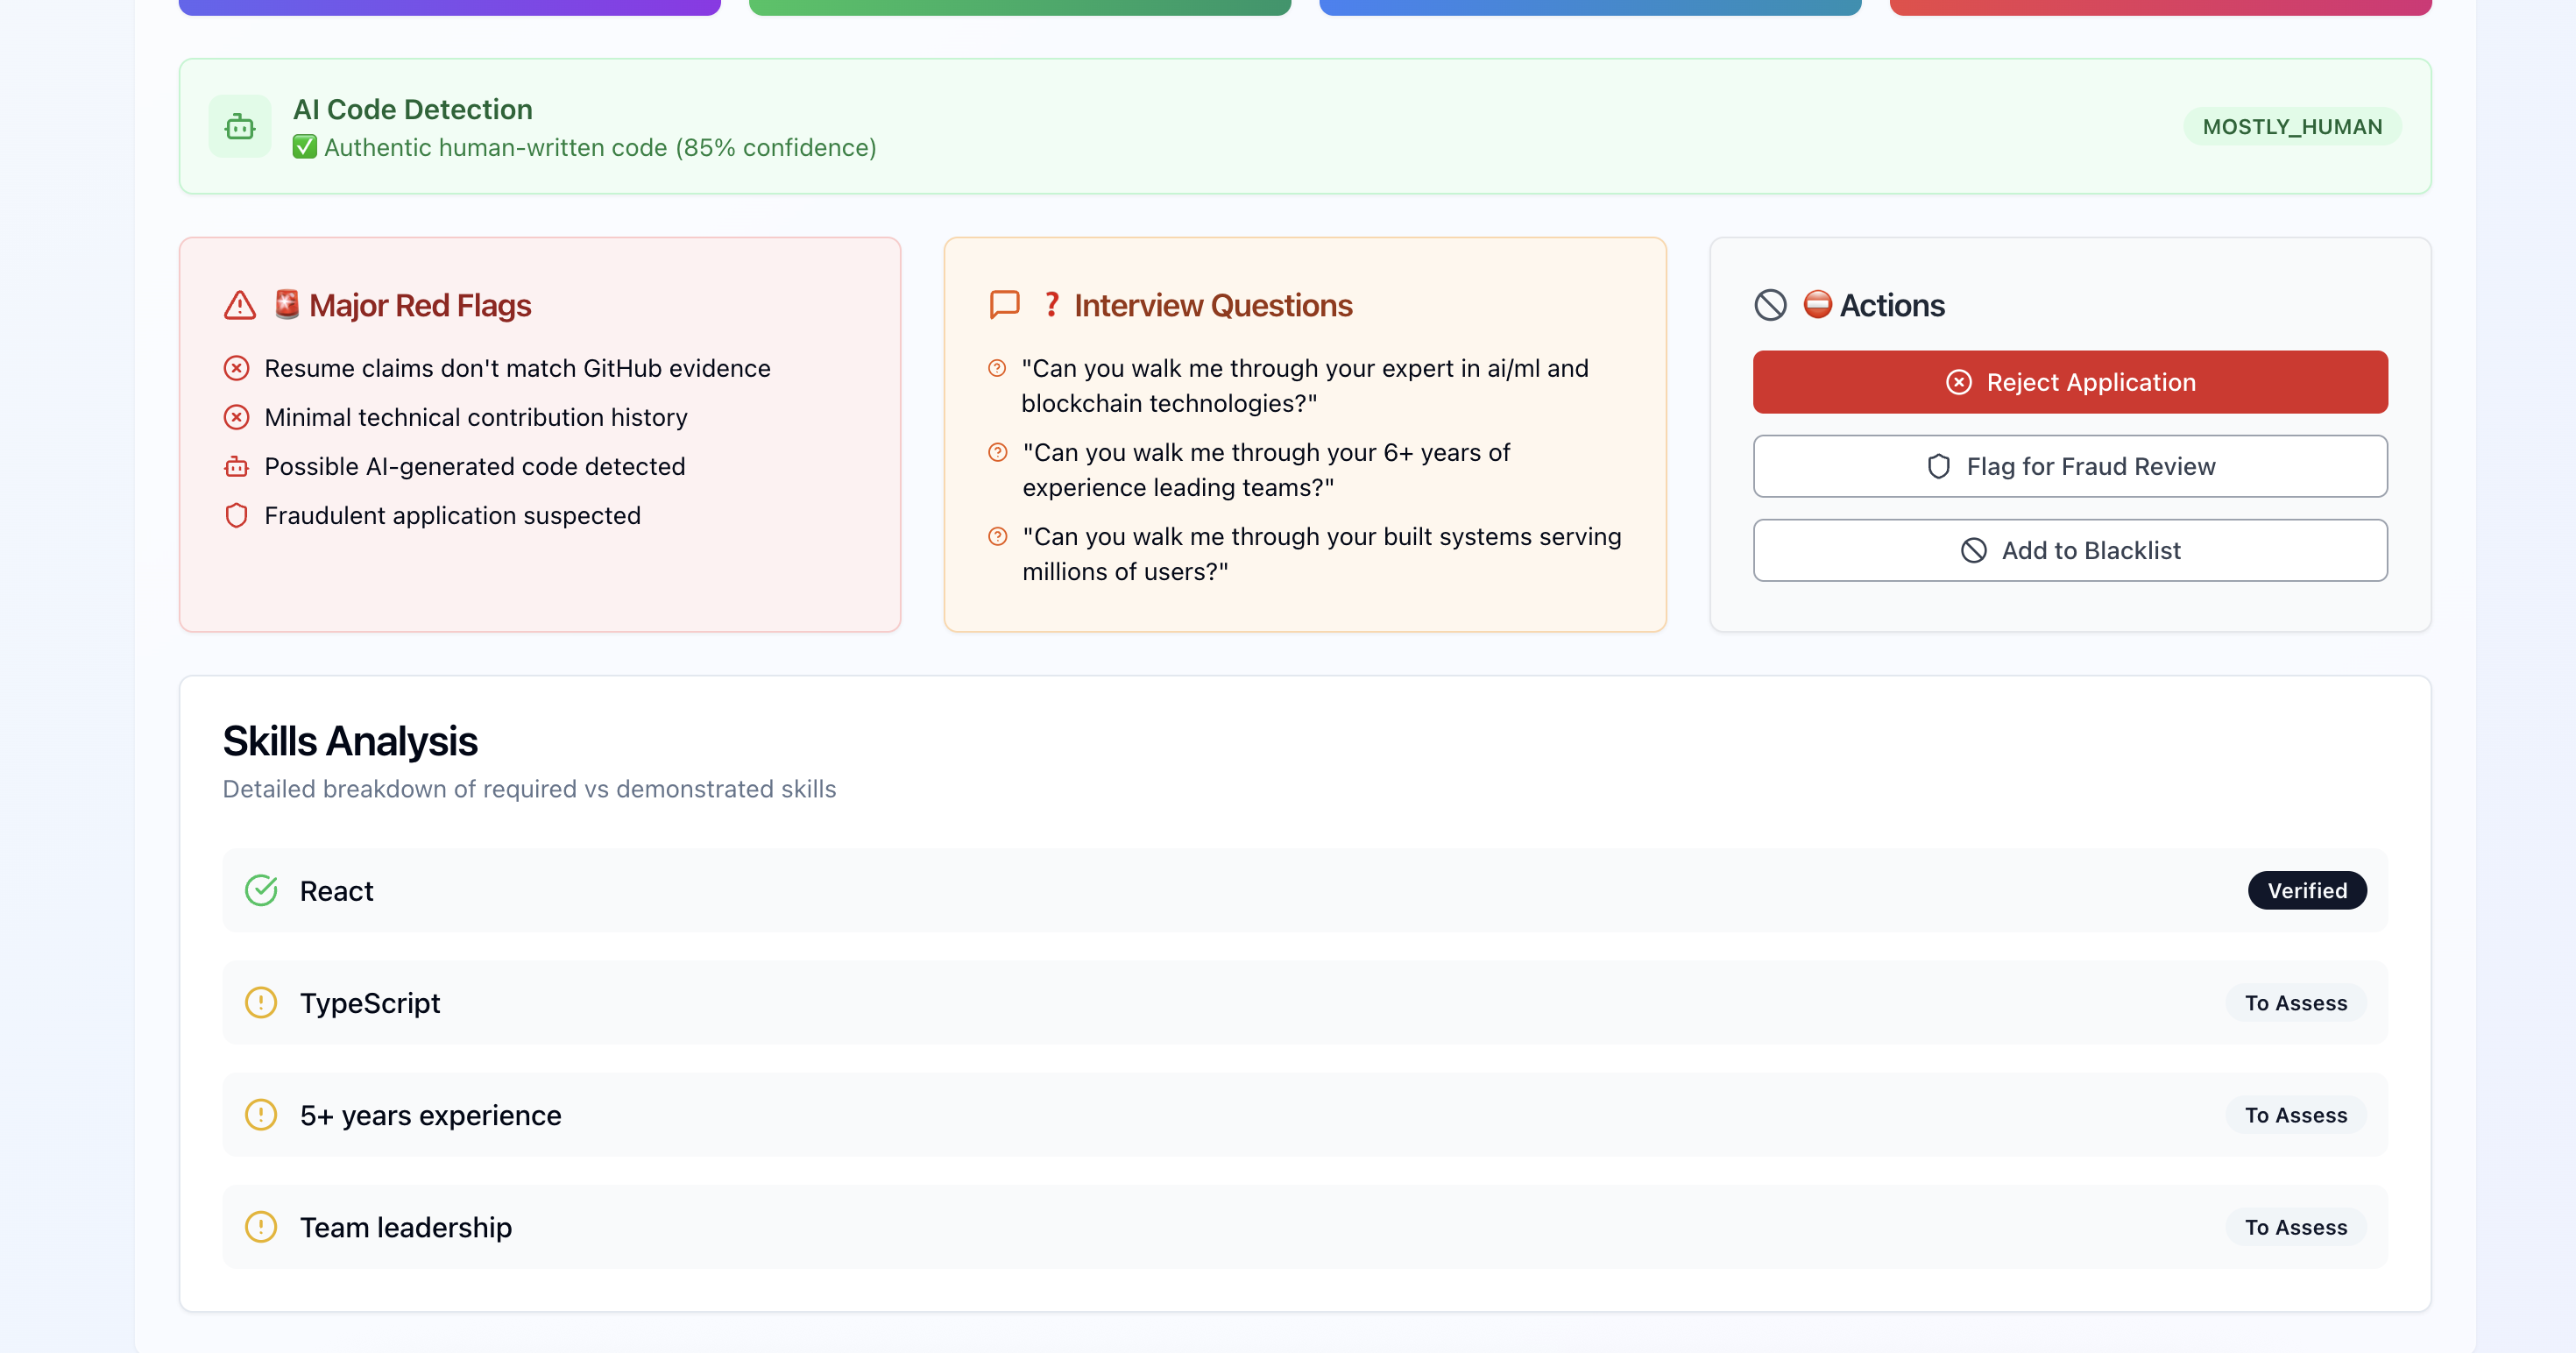Click the MOSTLY_HUMAN status badge
The image size is (2576, 1353).
[x=2292, y=127]
